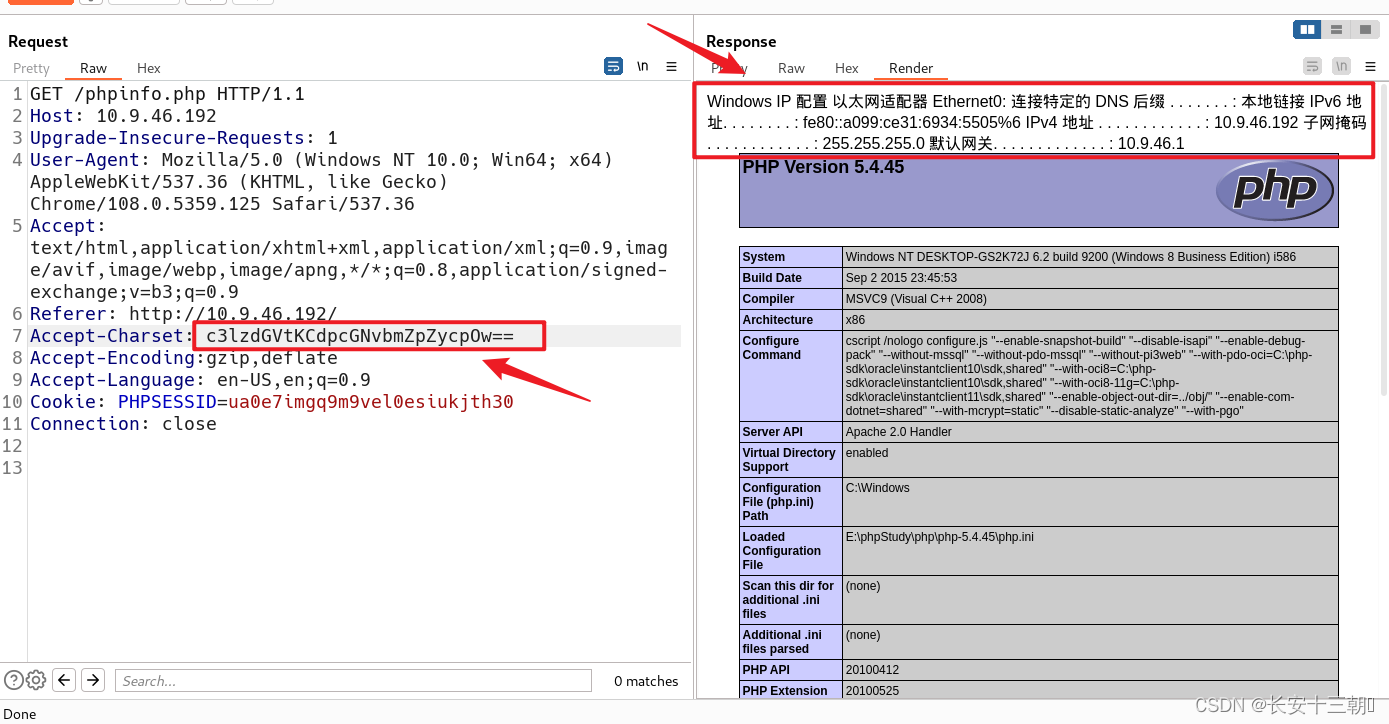Open the search options gear icon
This screenshot has height=724, width=1389.
pos(35,680)
